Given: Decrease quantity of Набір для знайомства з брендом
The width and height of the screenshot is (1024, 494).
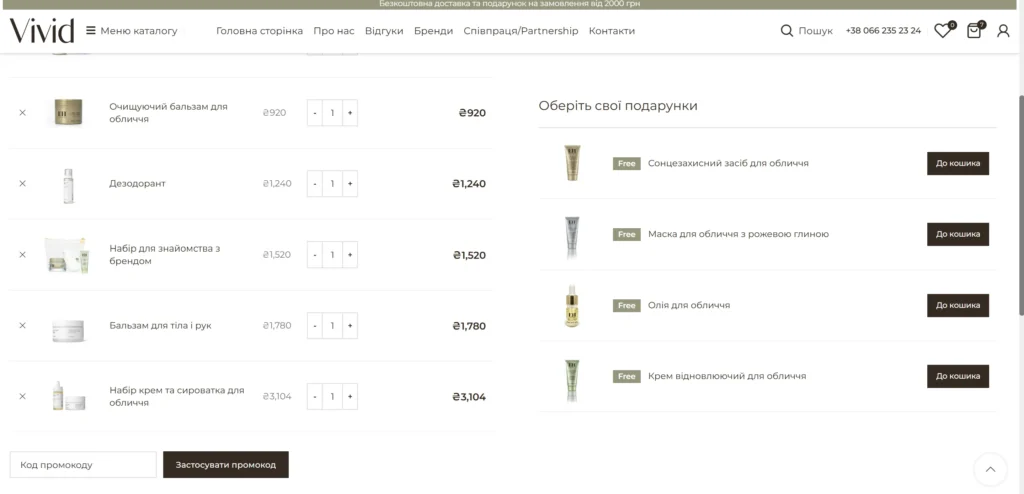Looking at the screenshot, I should pyautogui.click(x=315, y=255).
